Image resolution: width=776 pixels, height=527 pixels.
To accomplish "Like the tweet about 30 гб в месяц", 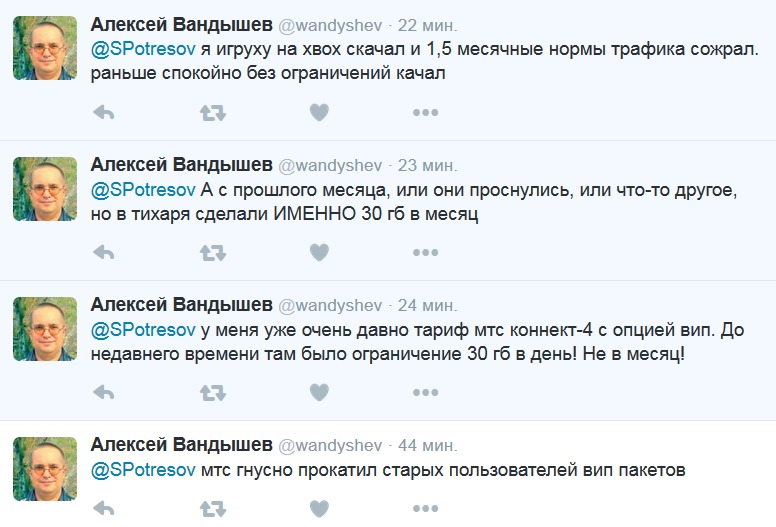I will [319, 252].
